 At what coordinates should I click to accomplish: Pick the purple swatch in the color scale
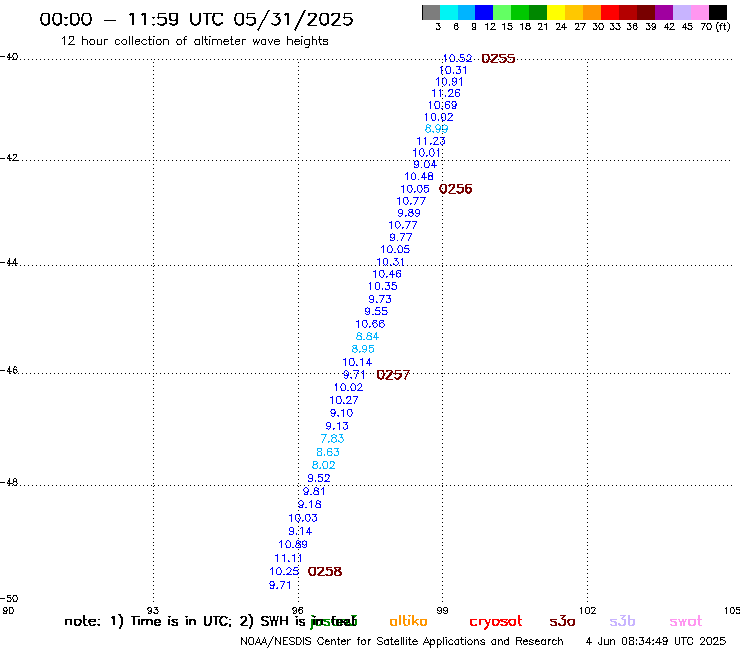(664, 12)
